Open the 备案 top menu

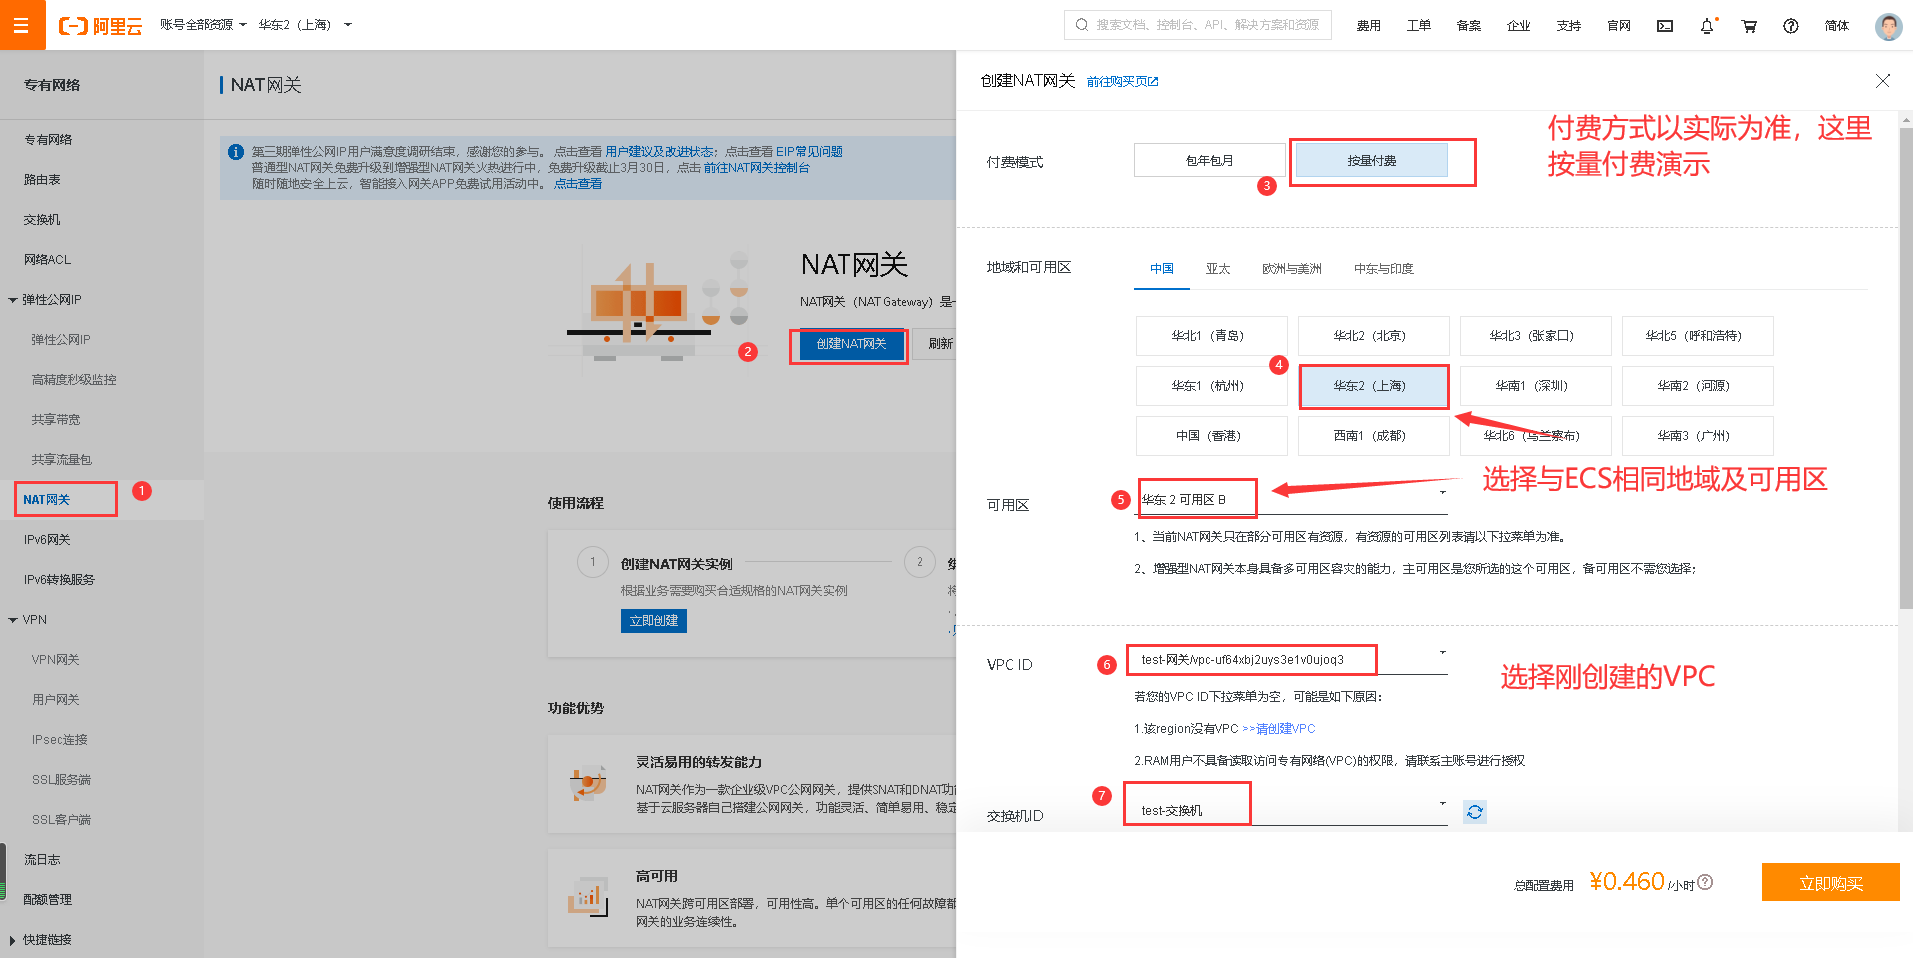(x=1469, y=26)
